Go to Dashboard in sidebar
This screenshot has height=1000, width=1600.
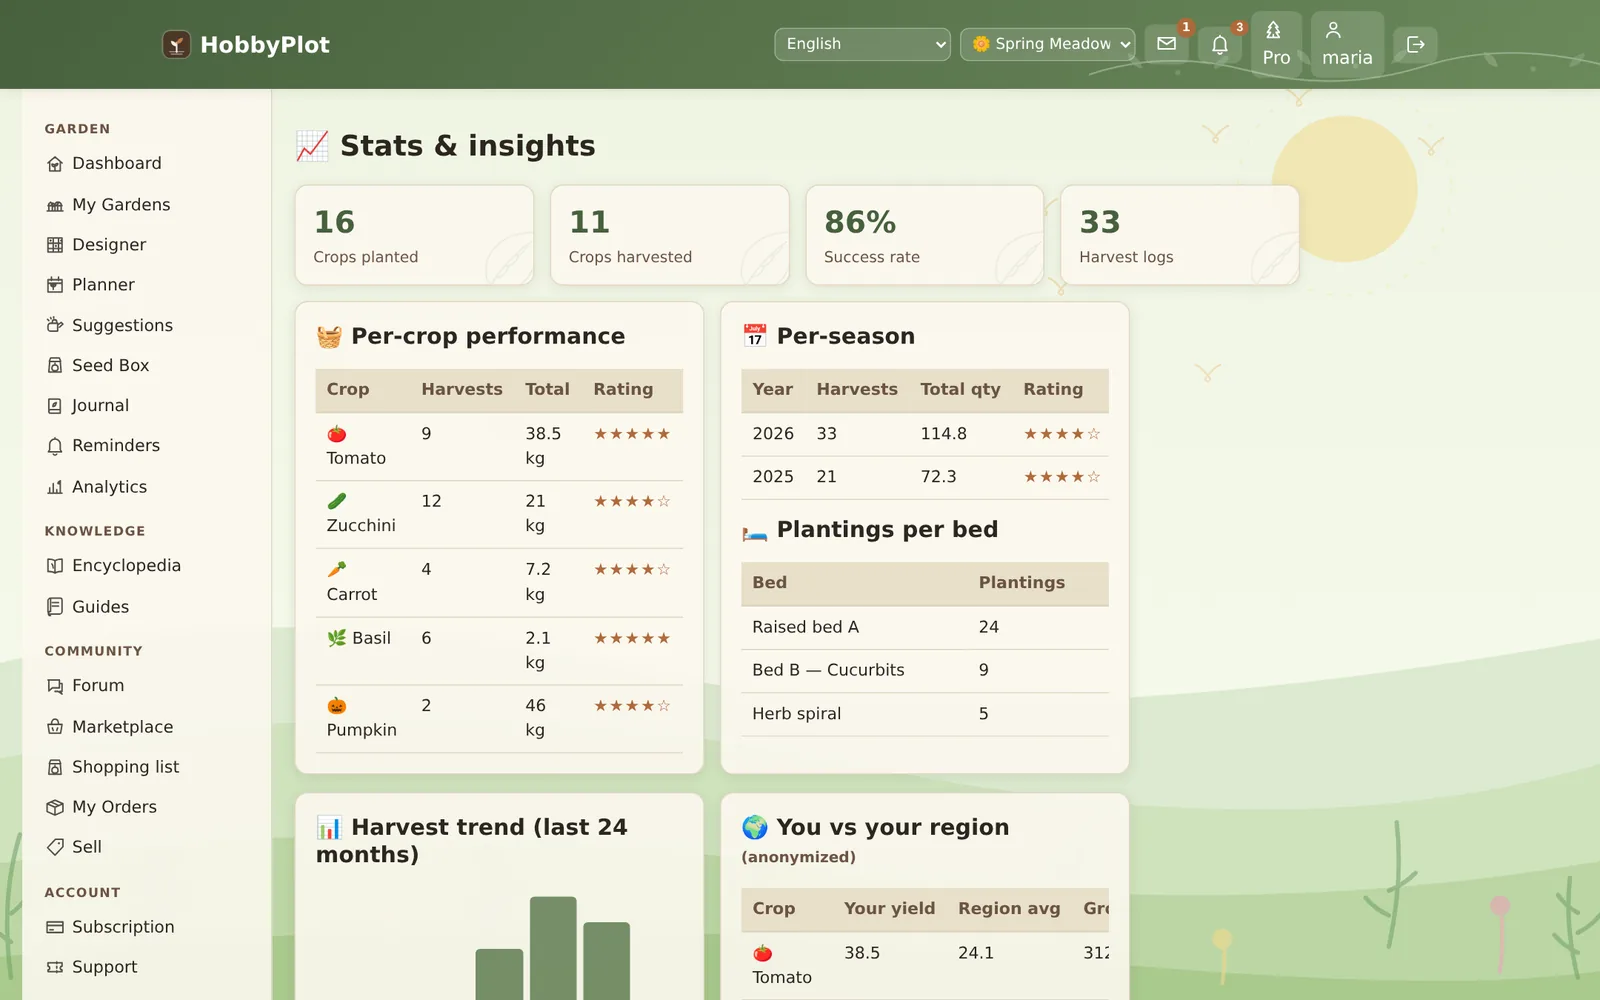[x=146, y=163]
